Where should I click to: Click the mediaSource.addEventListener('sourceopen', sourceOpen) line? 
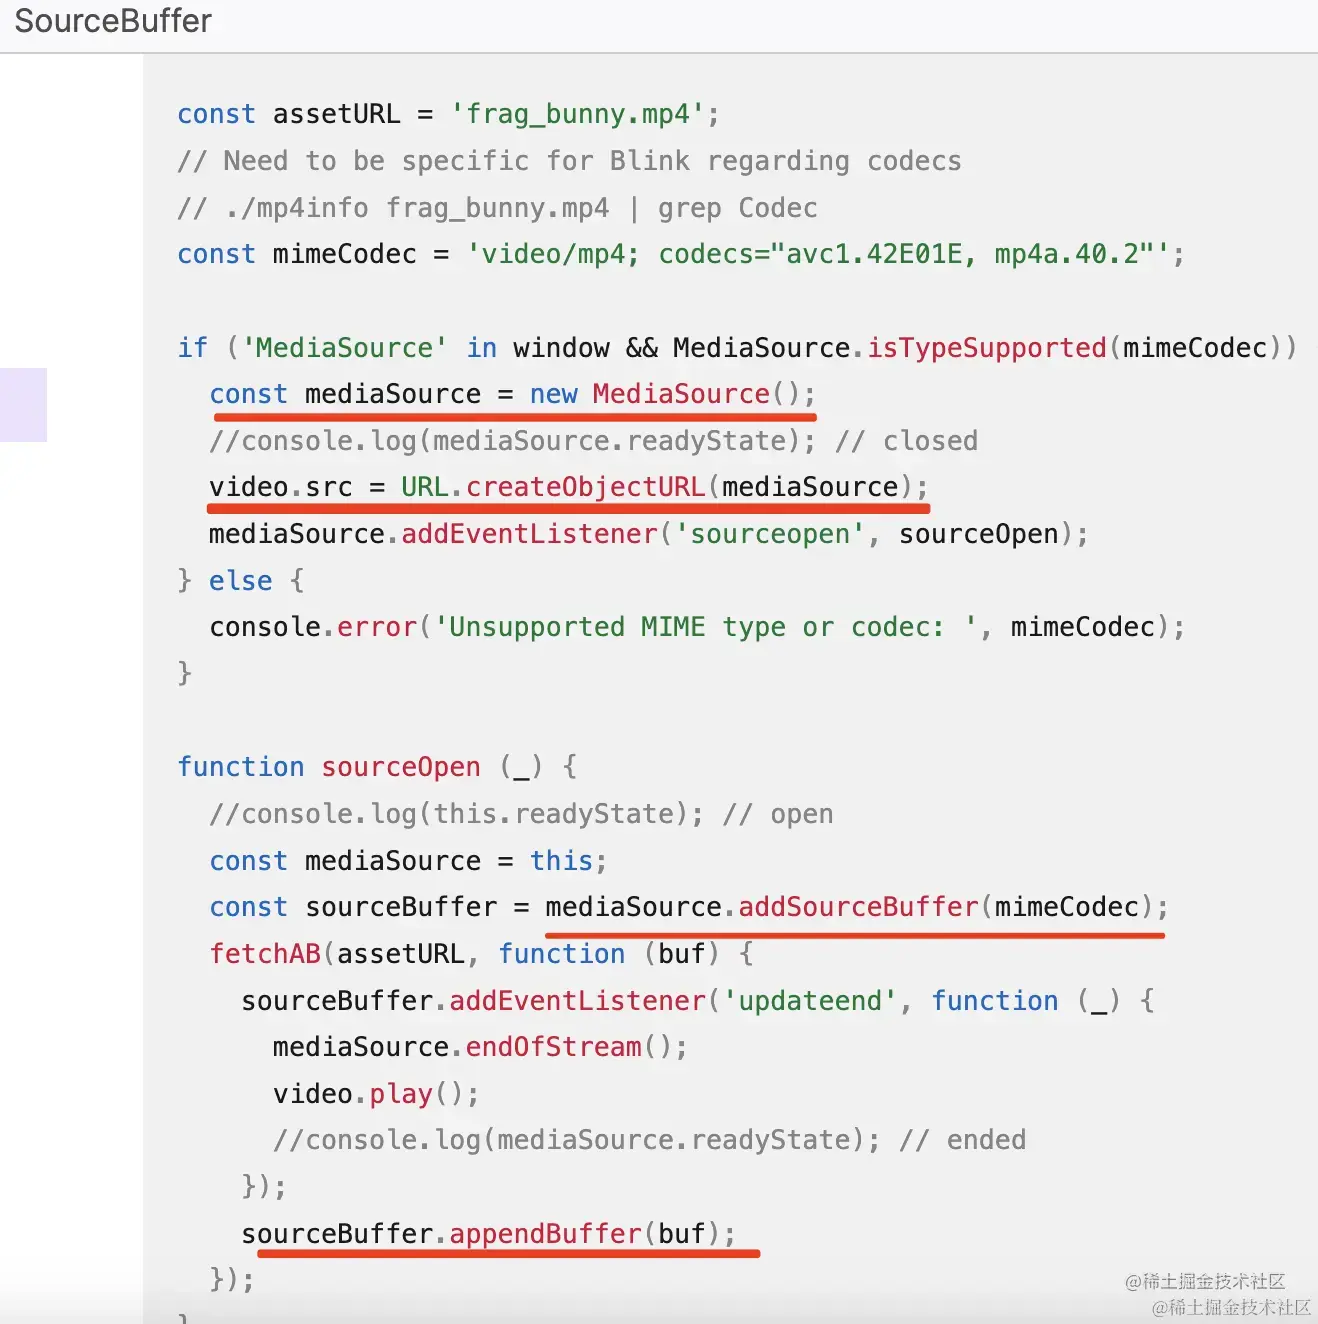[648, 534]
